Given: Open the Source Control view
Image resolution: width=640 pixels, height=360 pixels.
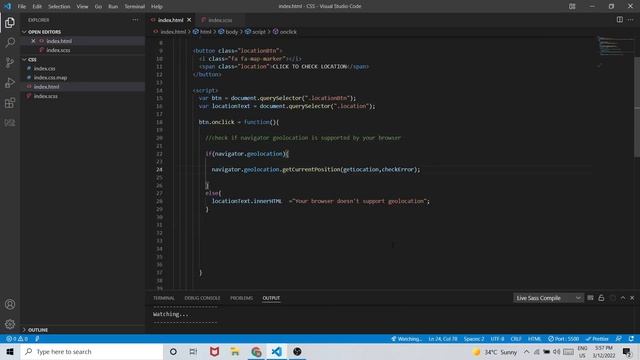Looking at the screenshot, I should [10, 62].
